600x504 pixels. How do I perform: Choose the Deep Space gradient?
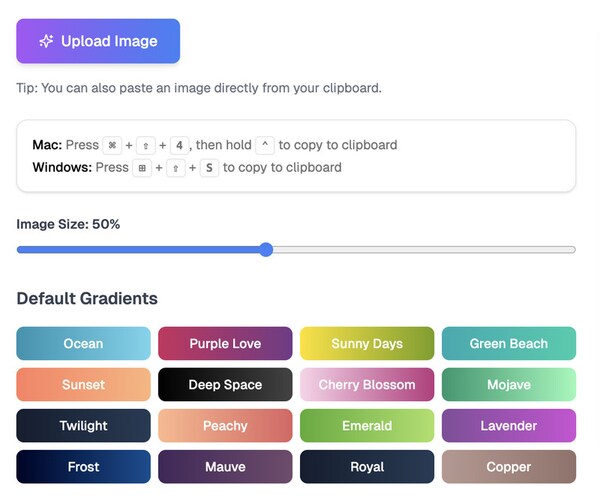pos(225,384)
